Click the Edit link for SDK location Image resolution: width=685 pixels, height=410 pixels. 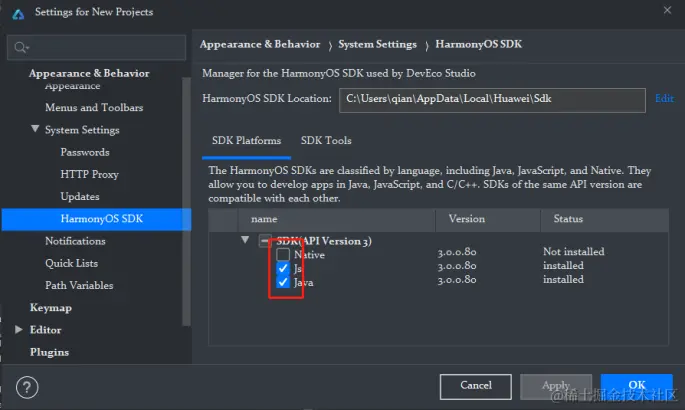pos(664,98)
